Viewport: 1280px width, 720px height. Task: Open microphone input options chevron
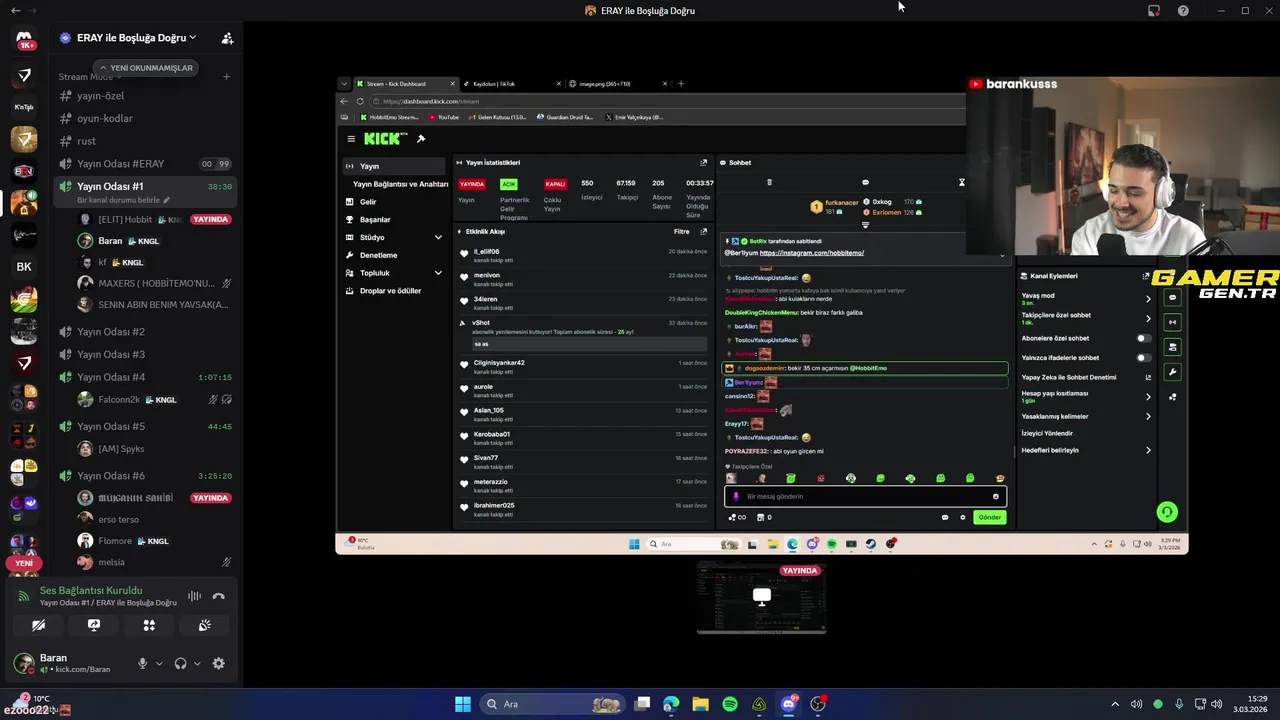click(x=158, y=664)
